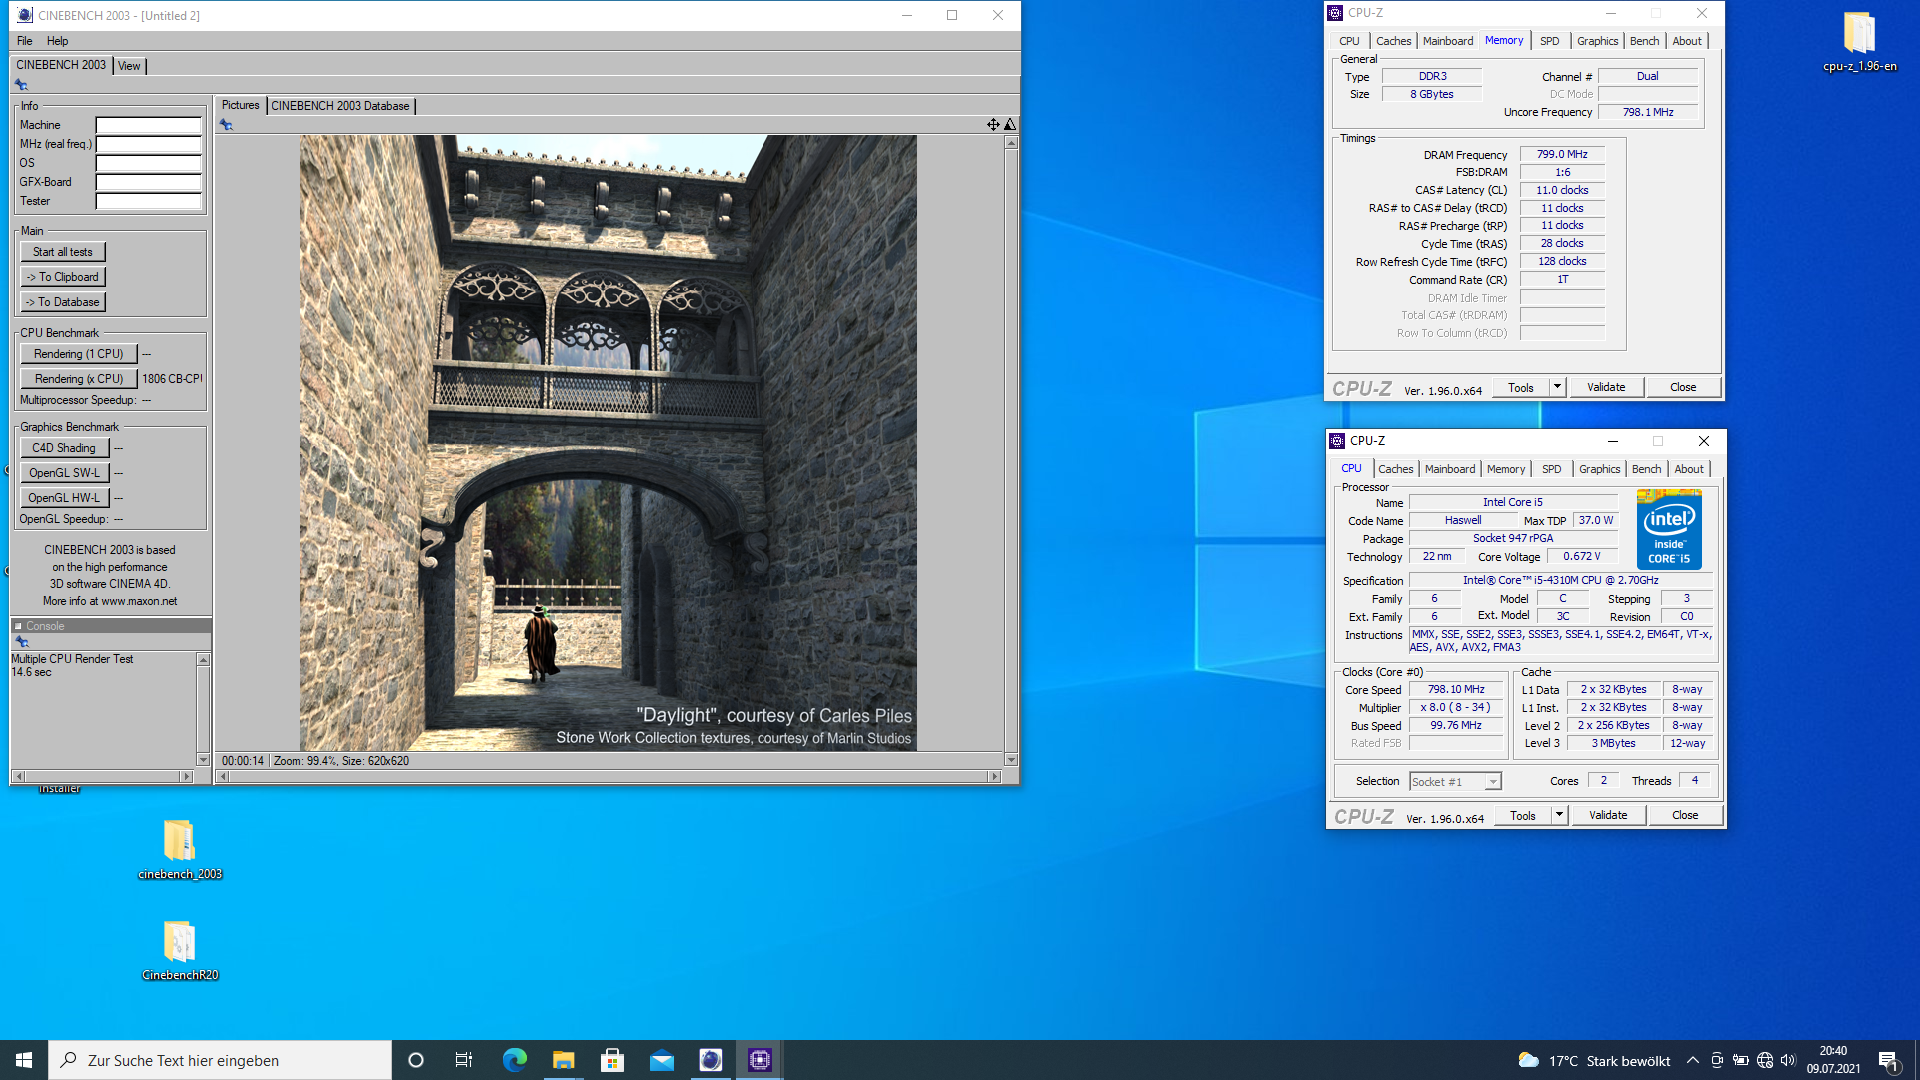Screen dimensions: 1920x1080
Task: Click picture viewer horizontal scrollbar right arrow
Action: click(994, 777)
